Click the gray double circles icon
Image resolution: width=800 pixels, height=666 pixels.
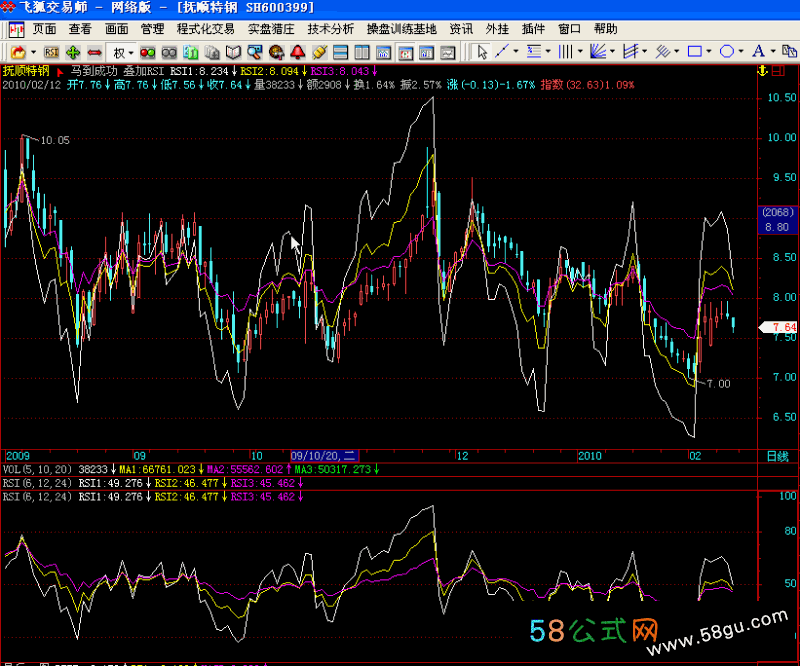coord(169,52)
